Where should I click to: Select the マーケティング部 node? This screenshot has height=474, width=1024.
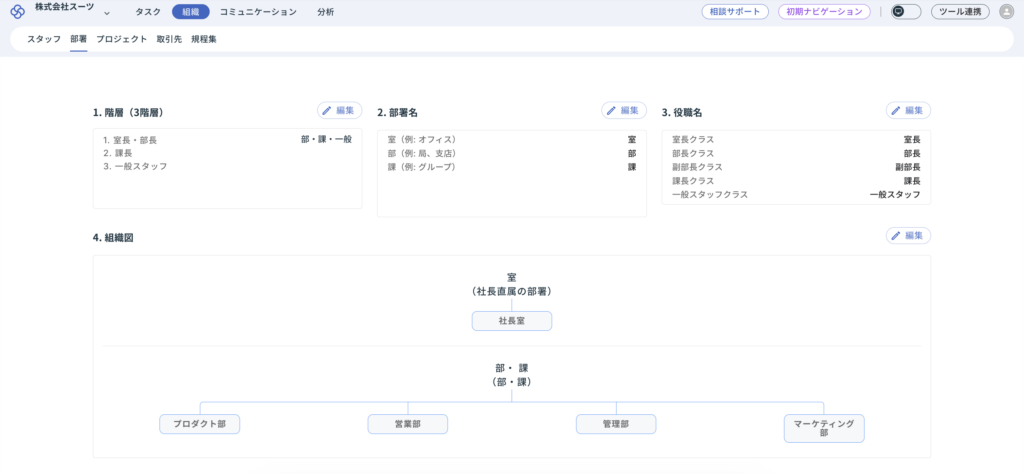click(824, 428)
